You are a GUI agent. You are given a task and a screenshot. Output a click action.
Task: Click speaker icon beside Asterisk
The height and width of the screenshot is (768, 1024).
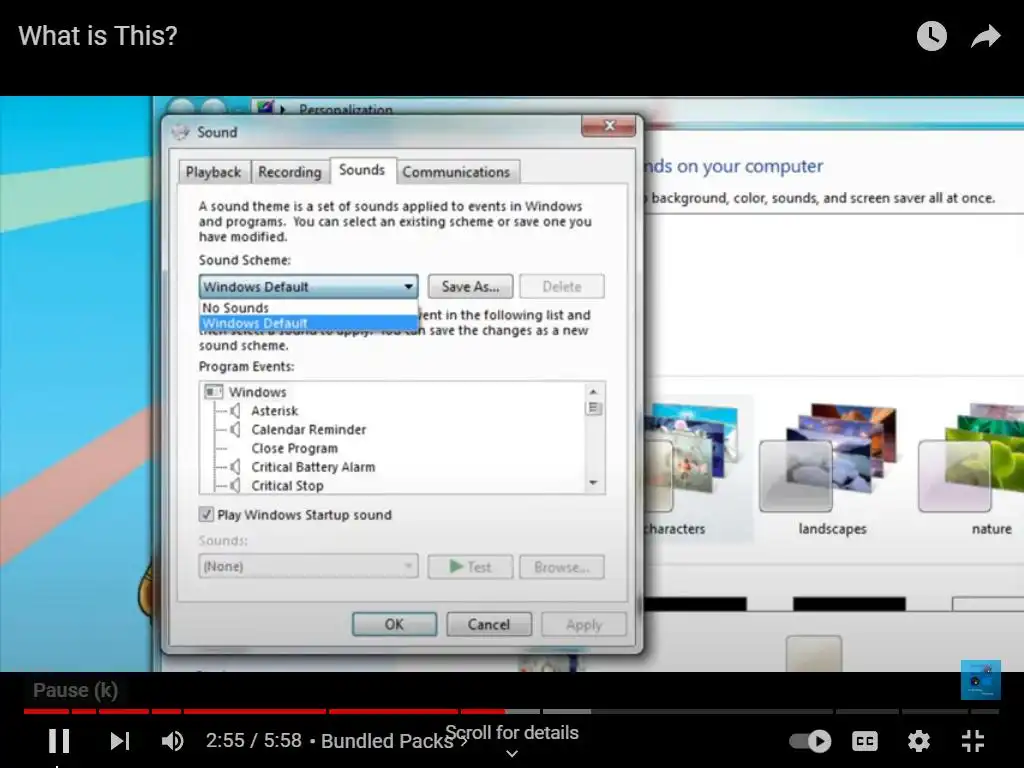click(x=235, y=411)
